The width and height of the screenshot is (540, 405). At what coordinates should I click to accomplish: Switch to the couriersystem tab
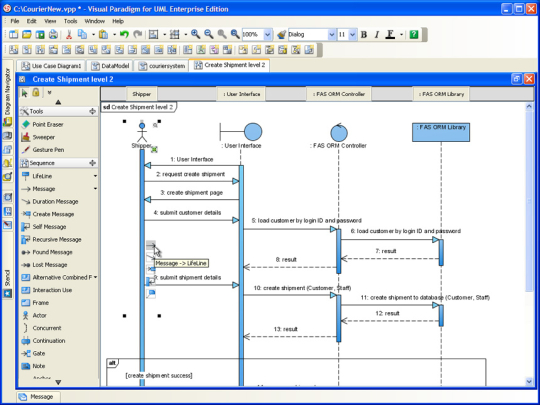(162, 66)
